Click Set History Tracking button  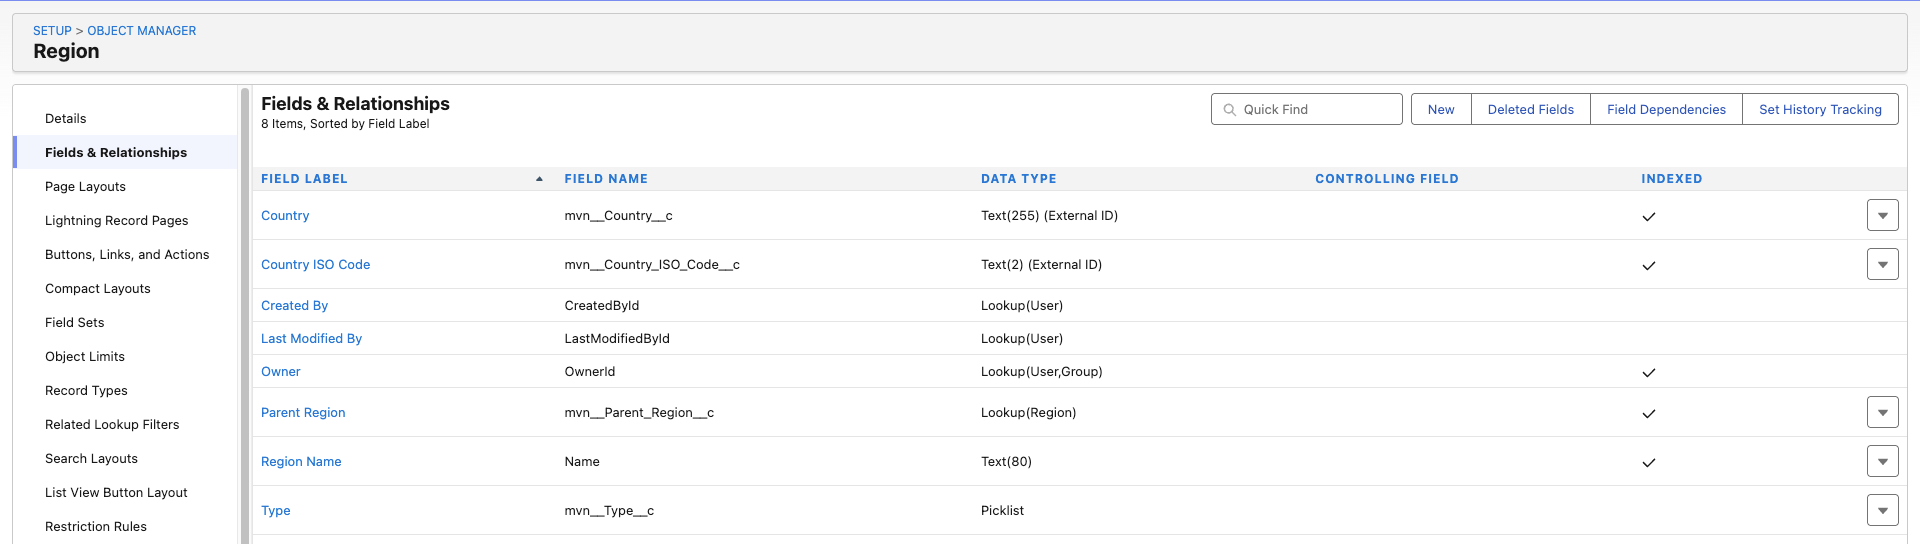click(1820, 109)
